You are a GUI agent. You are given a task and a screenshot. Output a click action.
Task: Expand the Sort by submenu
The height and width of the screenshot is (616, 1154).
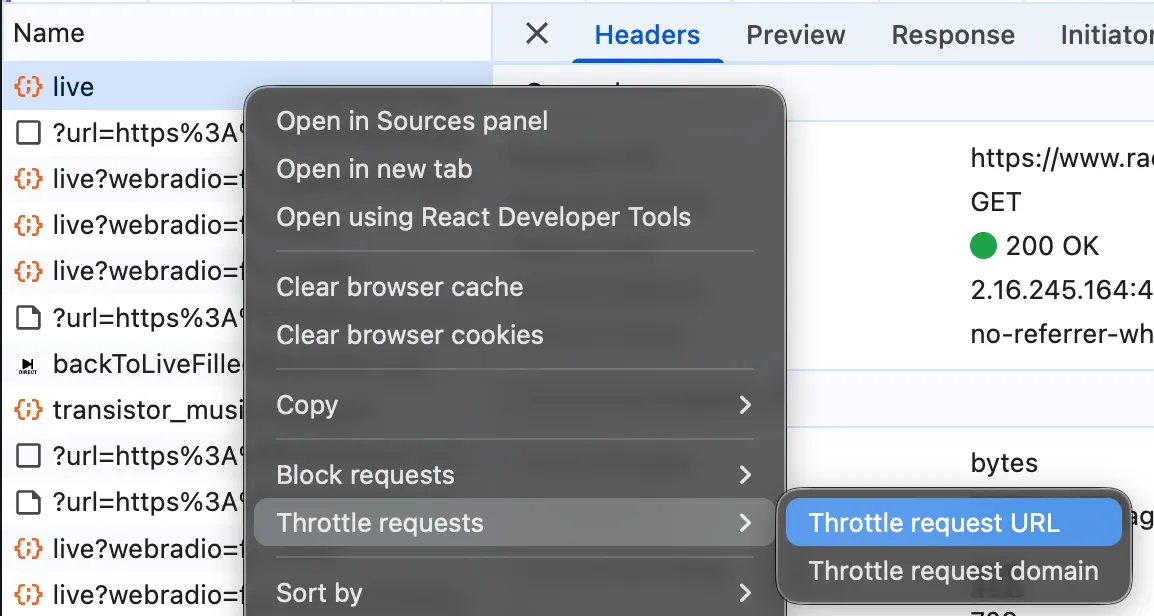[514, 592]
